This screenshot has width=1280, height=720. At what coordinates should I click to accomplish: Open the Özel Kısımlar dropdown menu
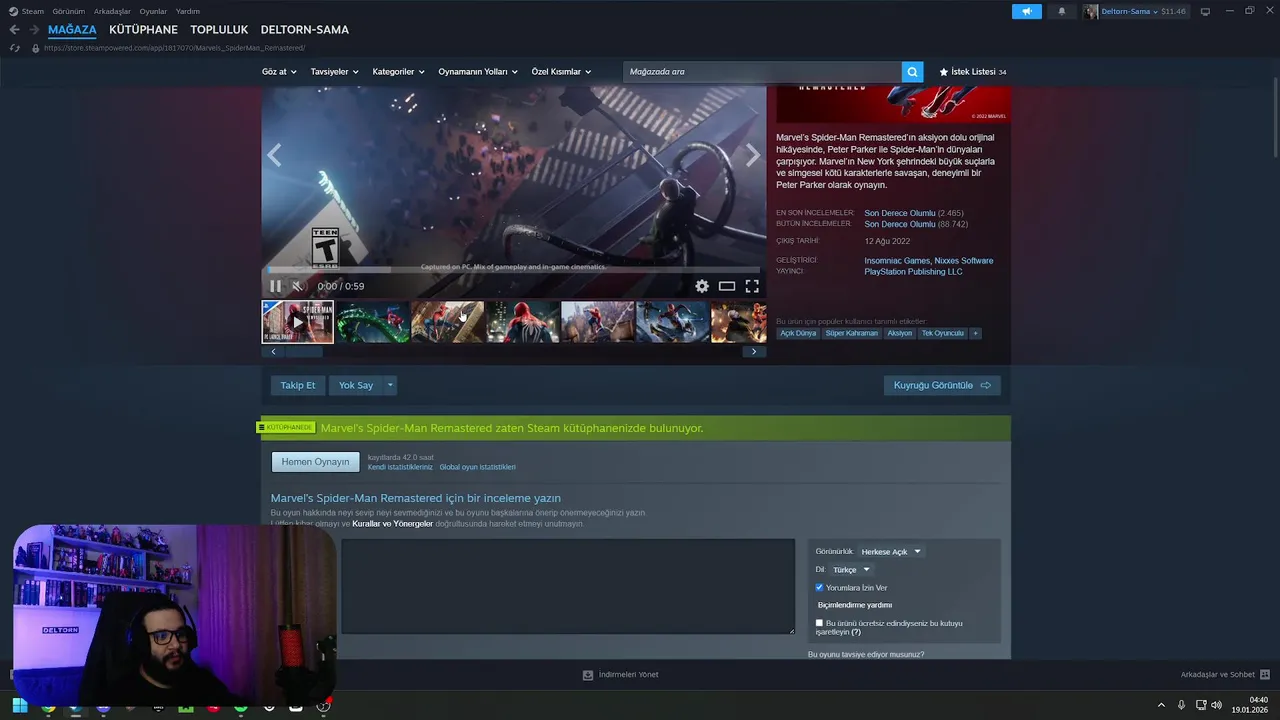[x=561, y=72]
